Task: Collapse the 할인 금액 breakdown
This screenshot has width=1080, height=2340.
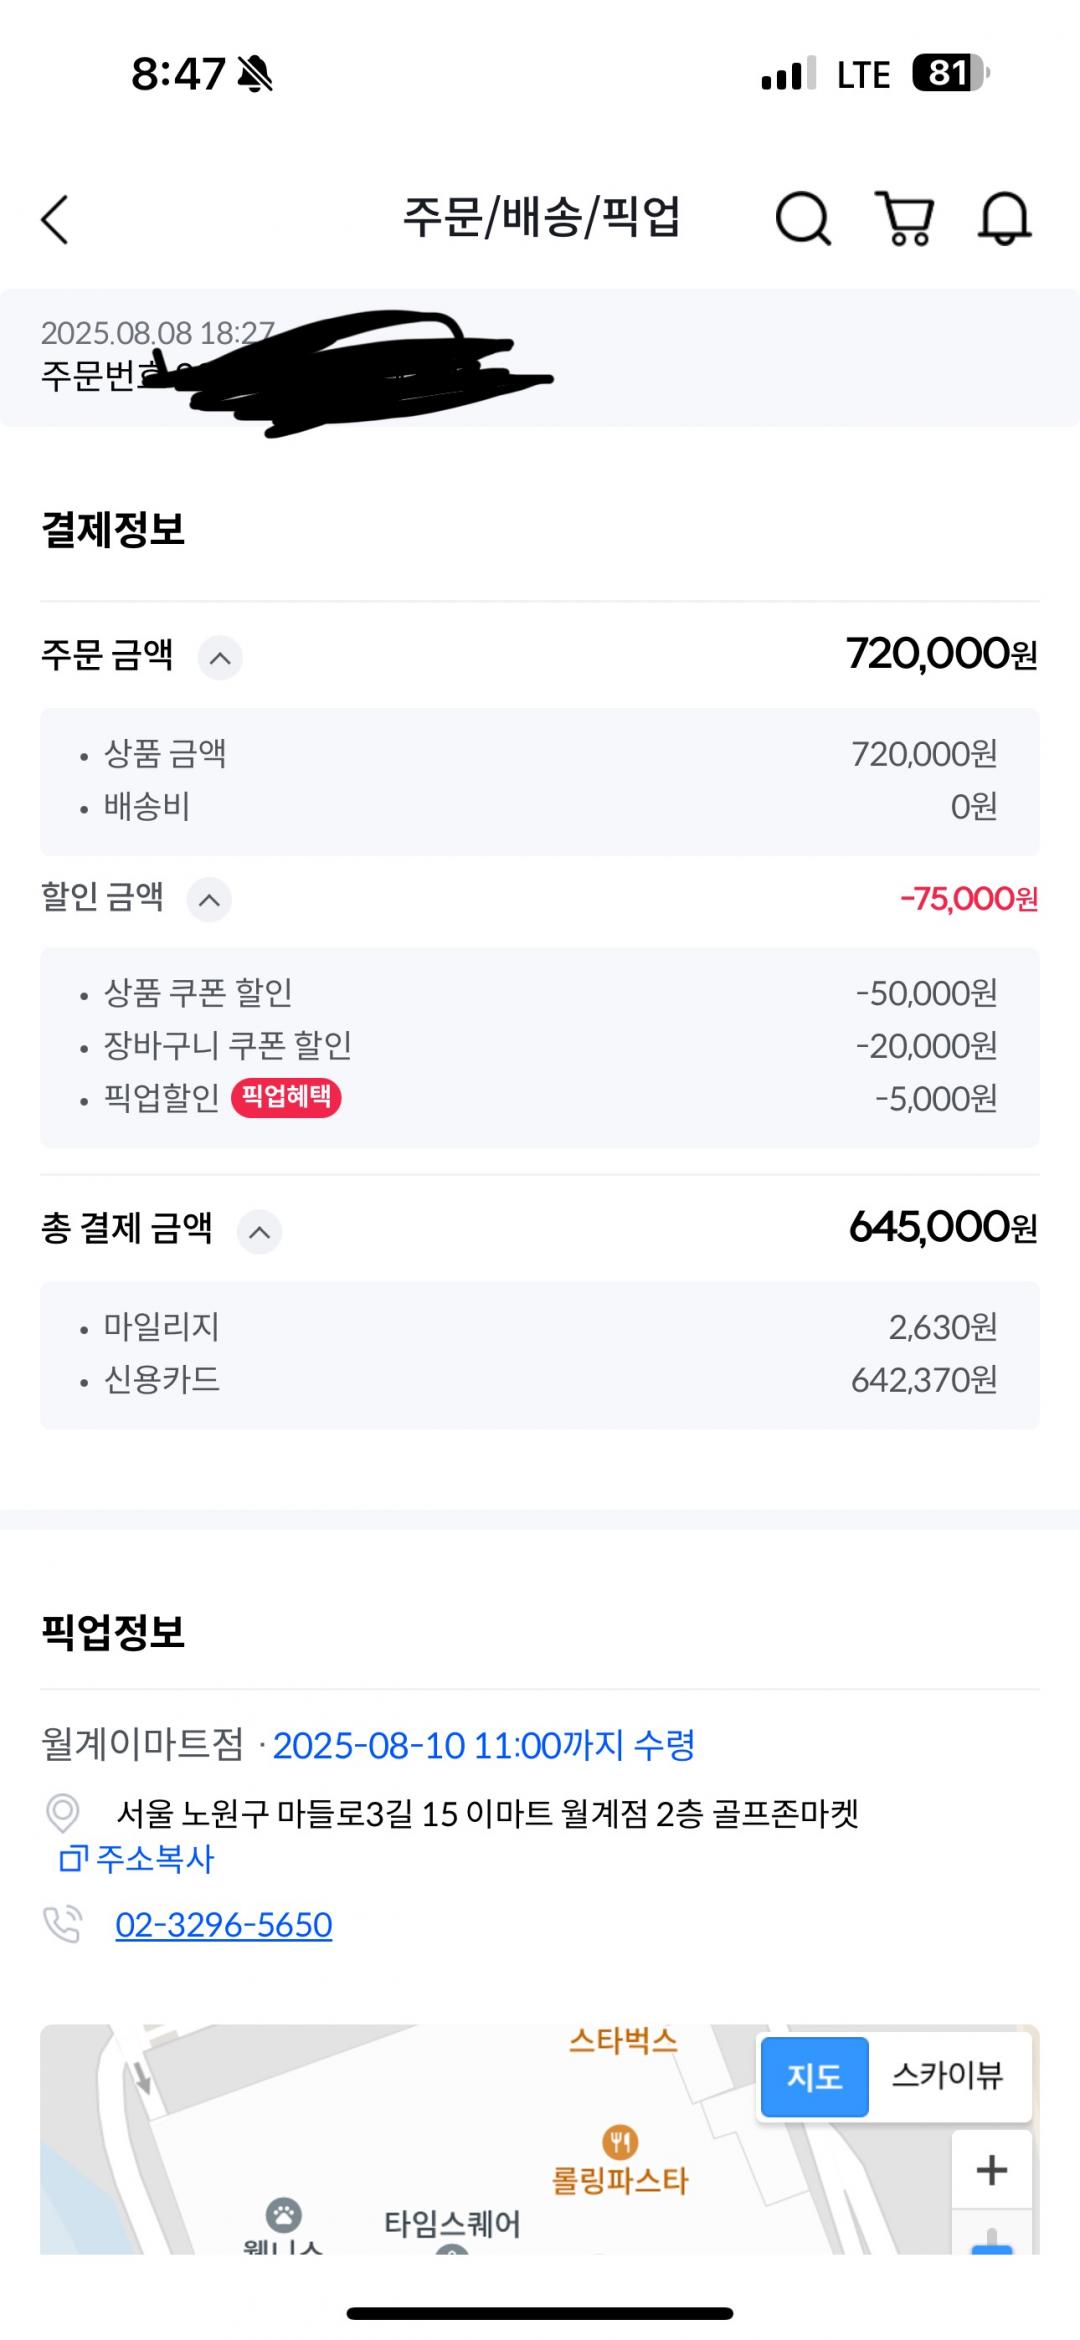Action: pyautogui.click(x=209, y=900)
